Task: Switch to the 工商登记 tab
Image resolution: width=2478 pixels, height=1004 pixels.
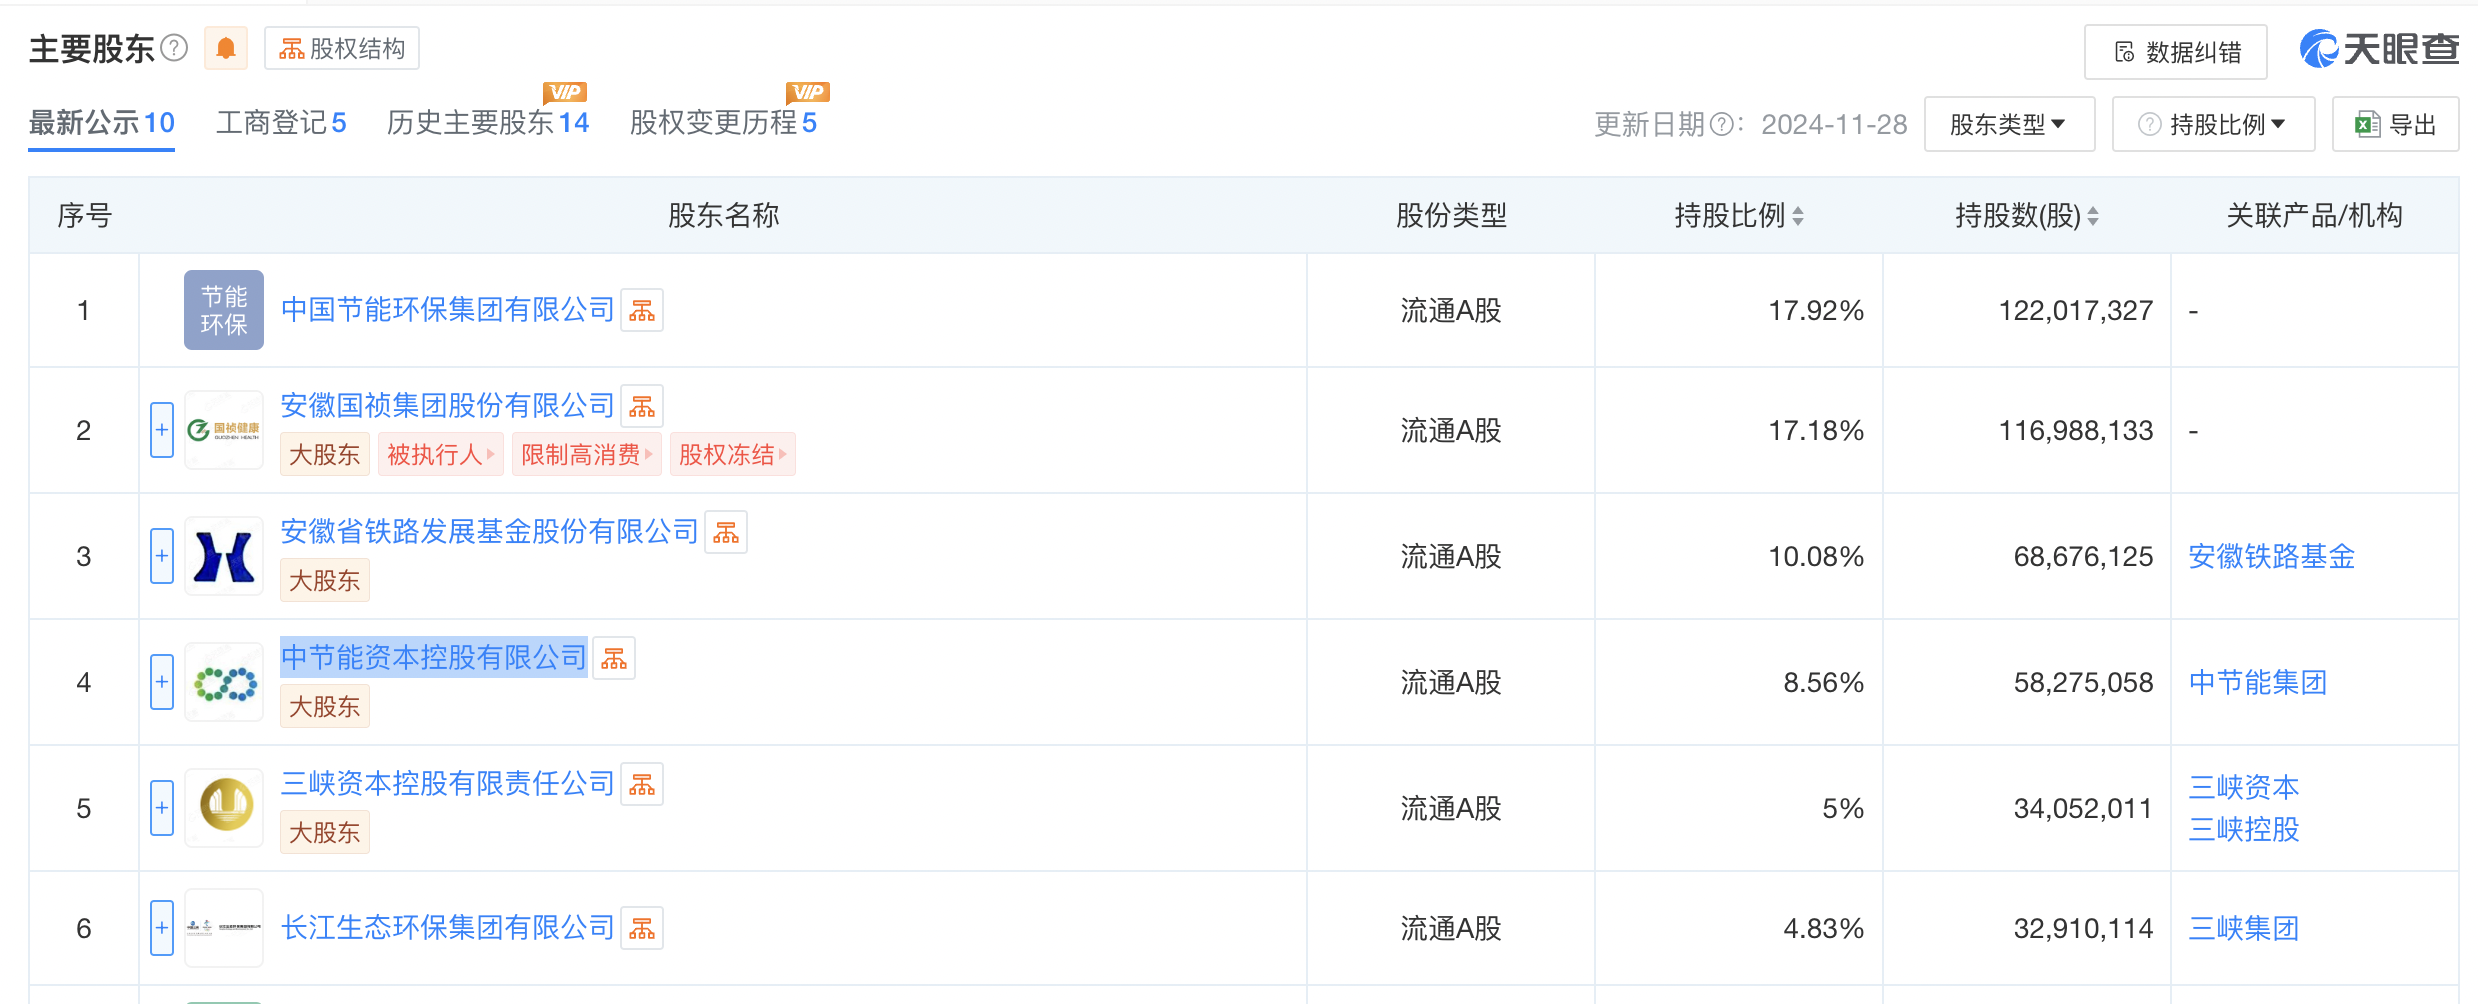Action: [281, 123]
